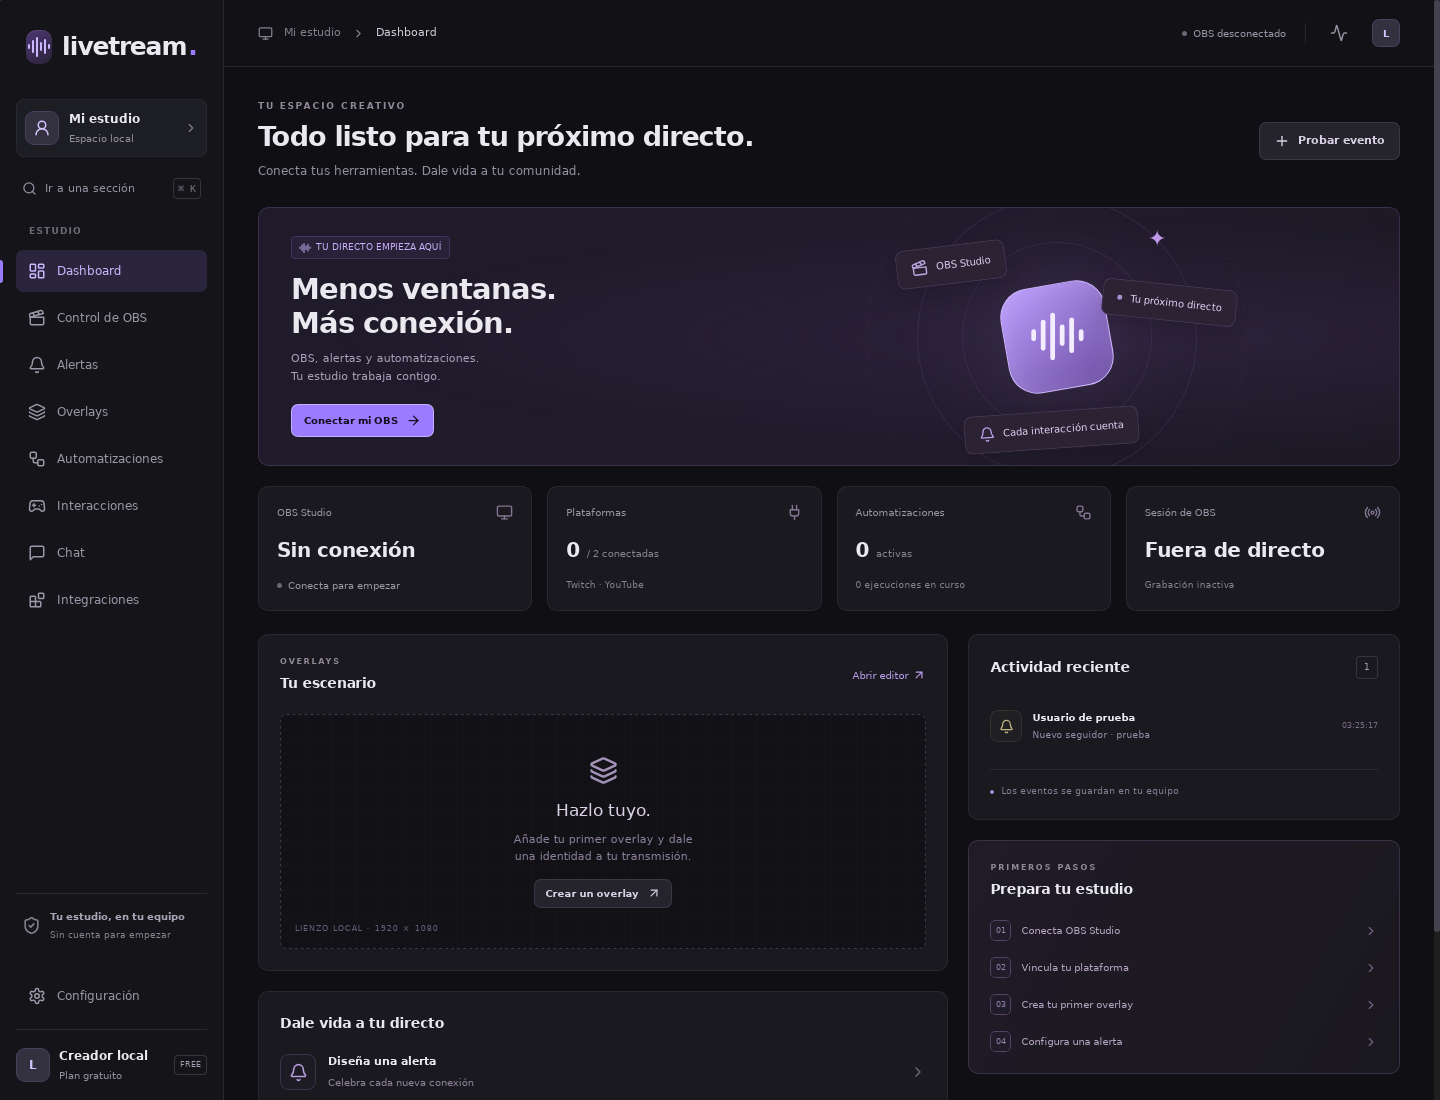
Task: Open the Abrir editor link
Action: (888, 676)
